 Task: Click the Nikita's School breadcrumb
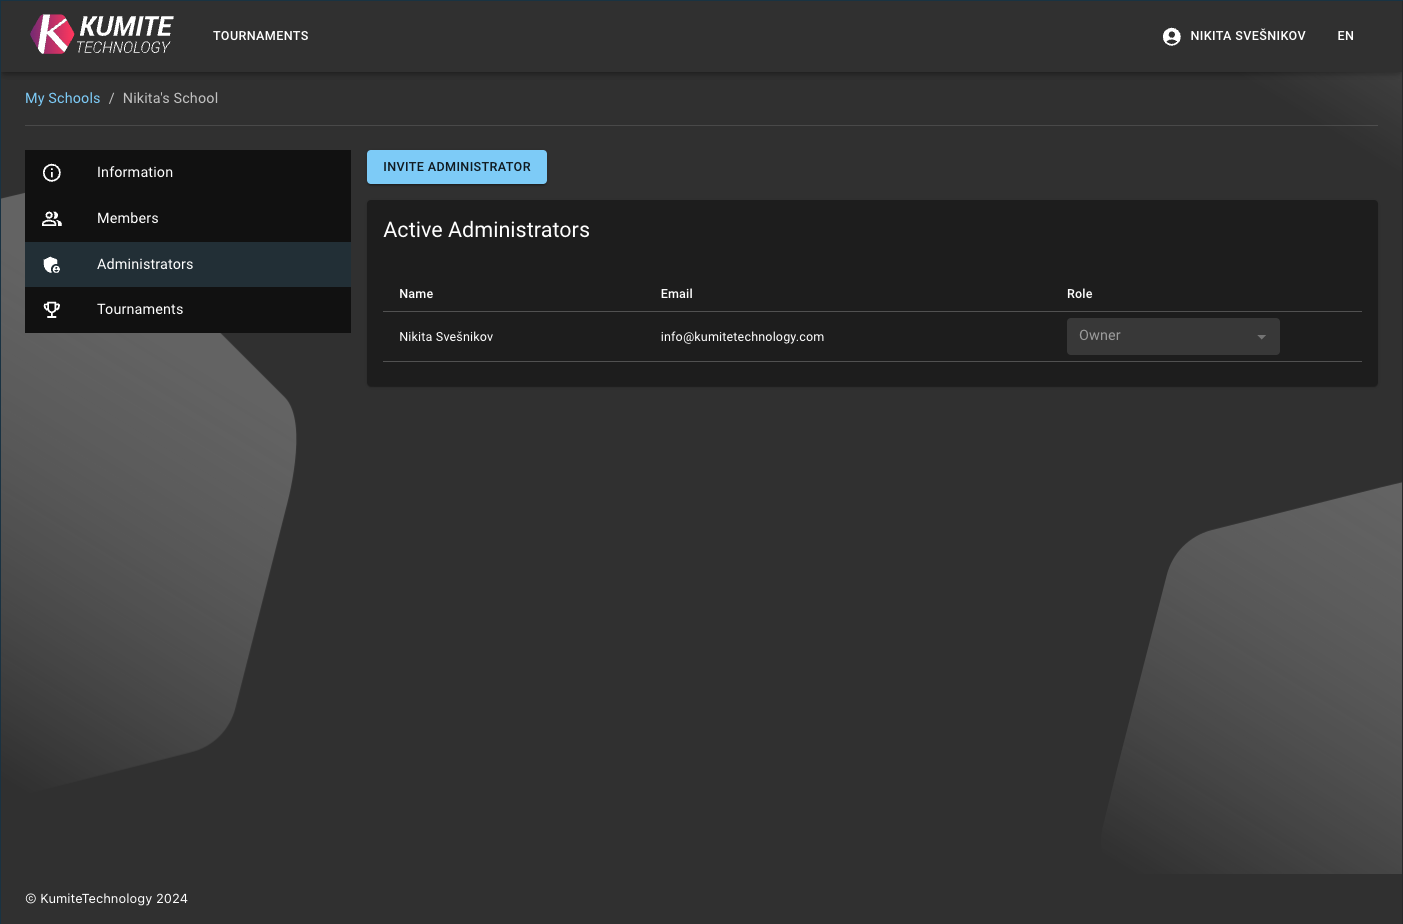170,97
